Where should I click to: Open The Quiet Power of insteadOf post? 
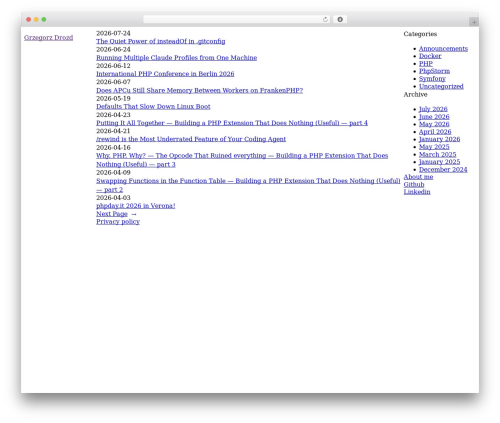pos(161,41)
